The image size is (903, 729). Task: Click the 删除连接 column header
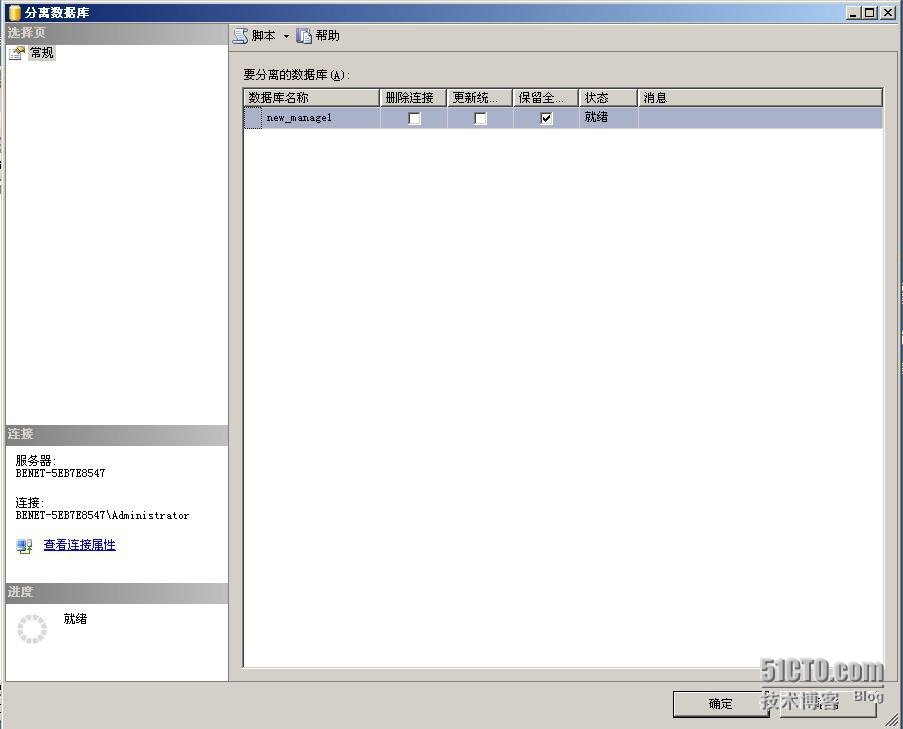[x=413, y=97]
